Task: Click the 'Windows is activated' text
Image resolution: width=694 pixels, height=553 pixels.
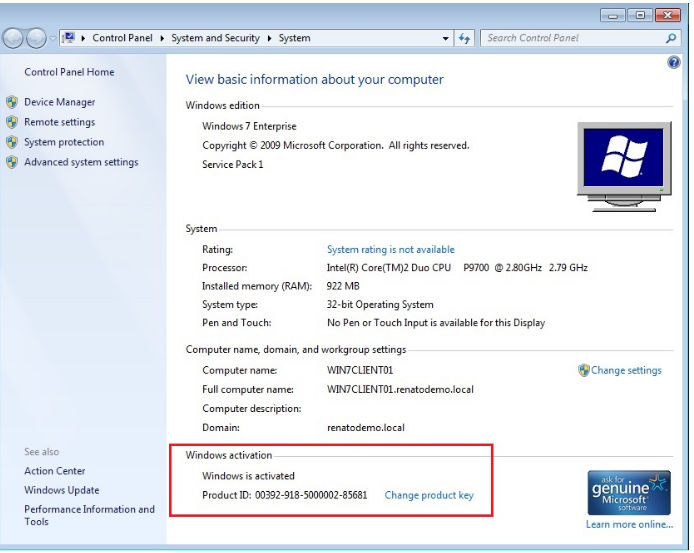Action: (x=248, y=476)
